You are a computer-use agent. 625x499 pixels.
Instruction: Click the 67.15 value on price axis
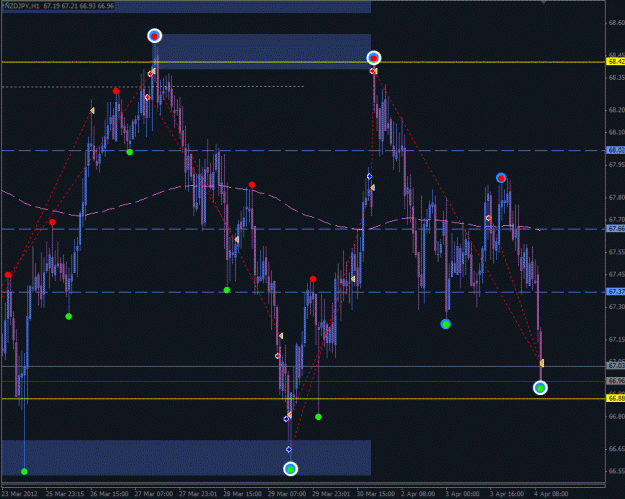click(616, 339)
